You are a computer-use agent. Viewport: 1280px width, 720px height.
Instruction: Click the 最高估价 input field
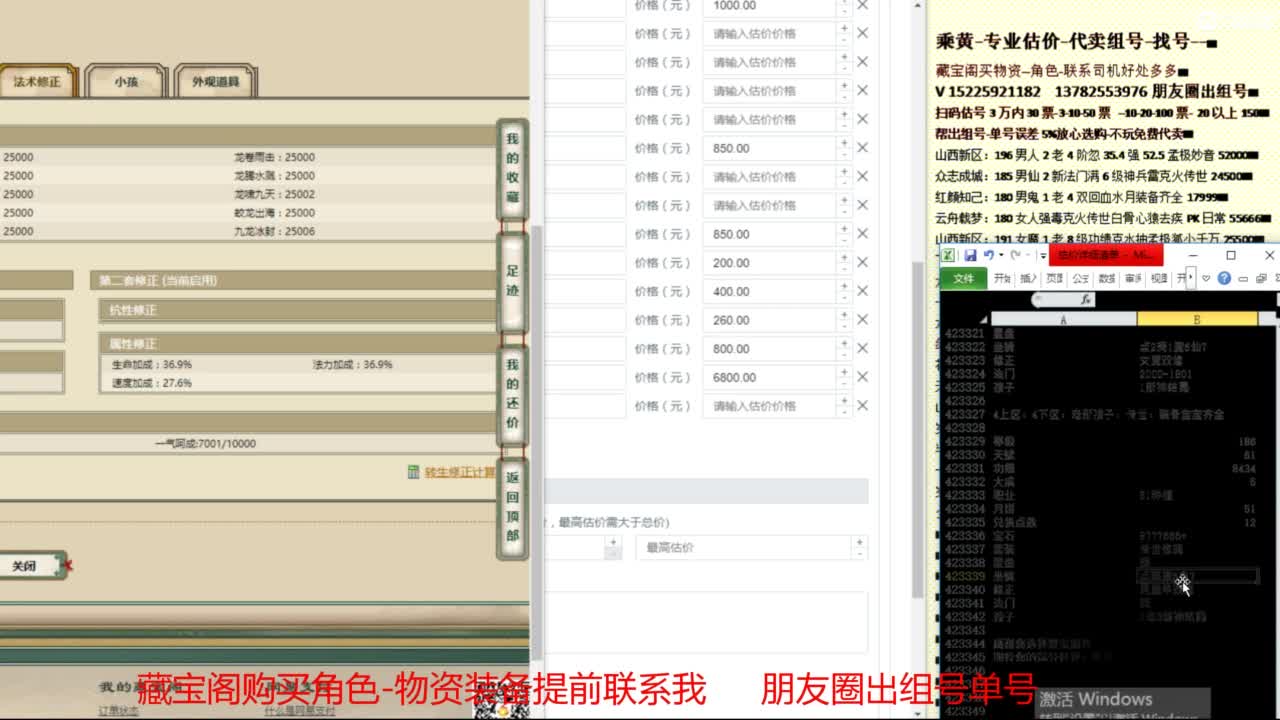coord(743,548)
